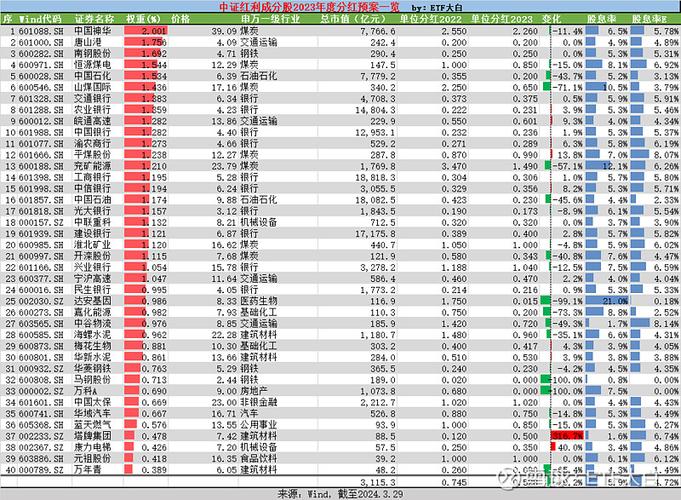This screenshot has height=500, width=681.
Task: Click the stock name 宁沪高速
Action: point(93,278)
